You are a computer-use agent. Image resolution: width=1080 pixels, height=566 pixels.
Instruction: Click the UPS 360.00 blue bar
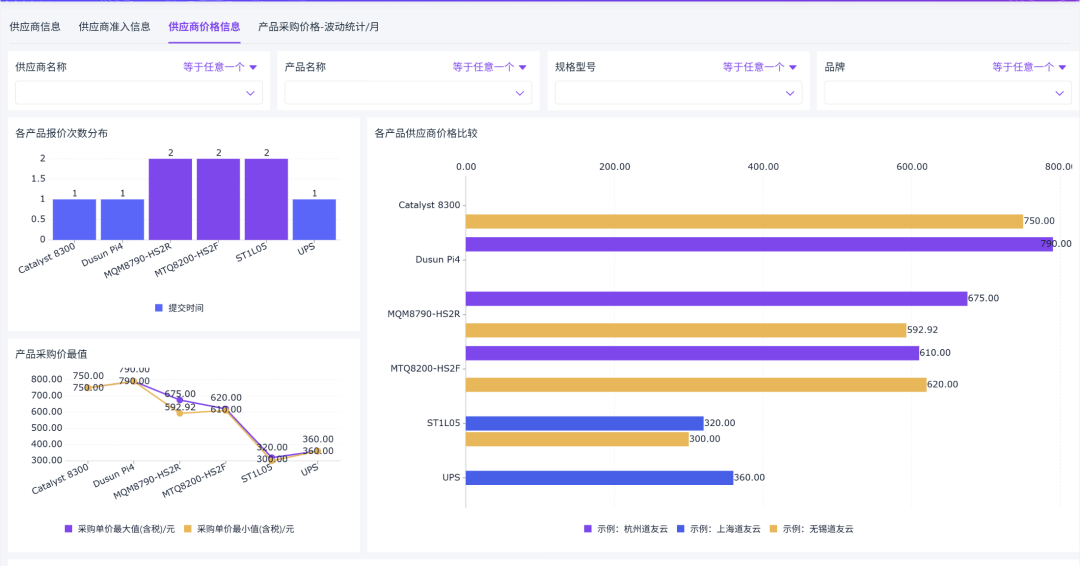(x=599, y=478)
